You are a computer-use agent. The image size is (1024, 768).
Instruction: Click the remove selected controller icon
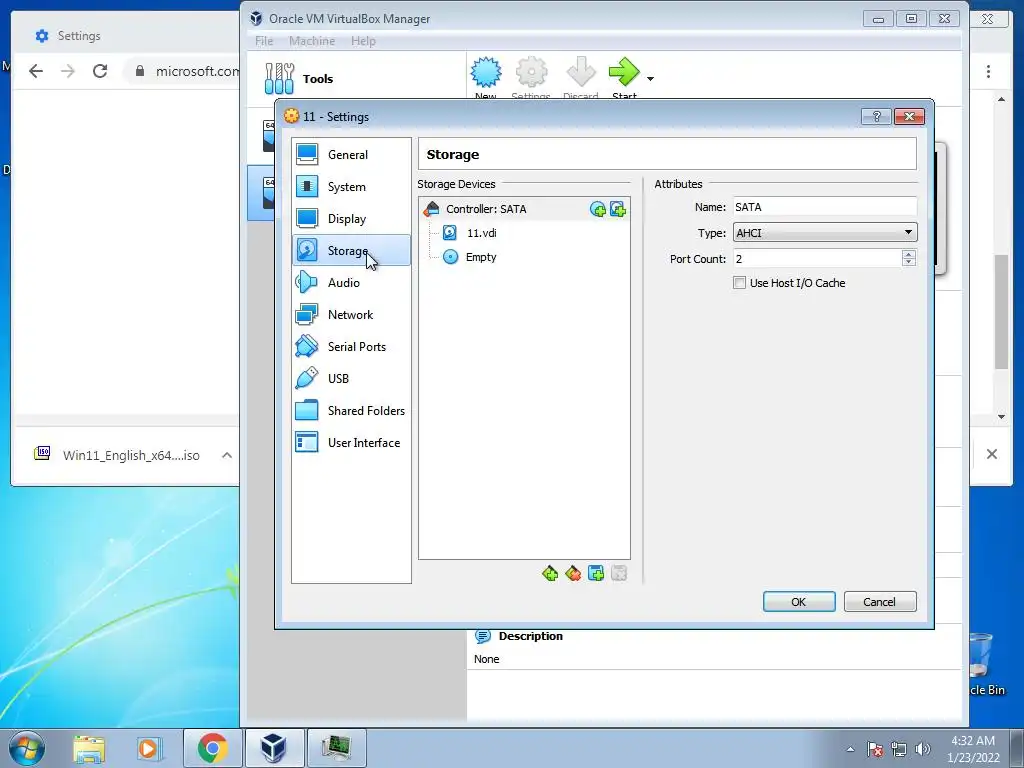pos(573,573)
